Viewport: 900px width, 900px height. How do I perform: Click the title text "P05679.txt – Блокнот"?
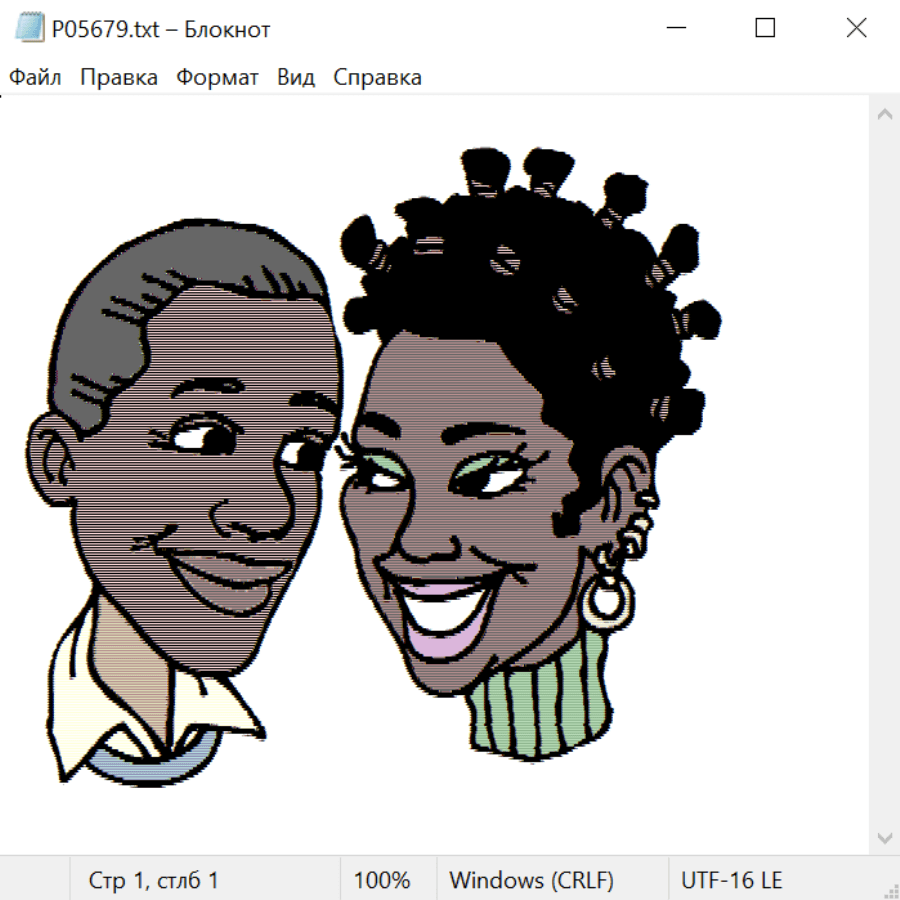[x=161, y=29]
